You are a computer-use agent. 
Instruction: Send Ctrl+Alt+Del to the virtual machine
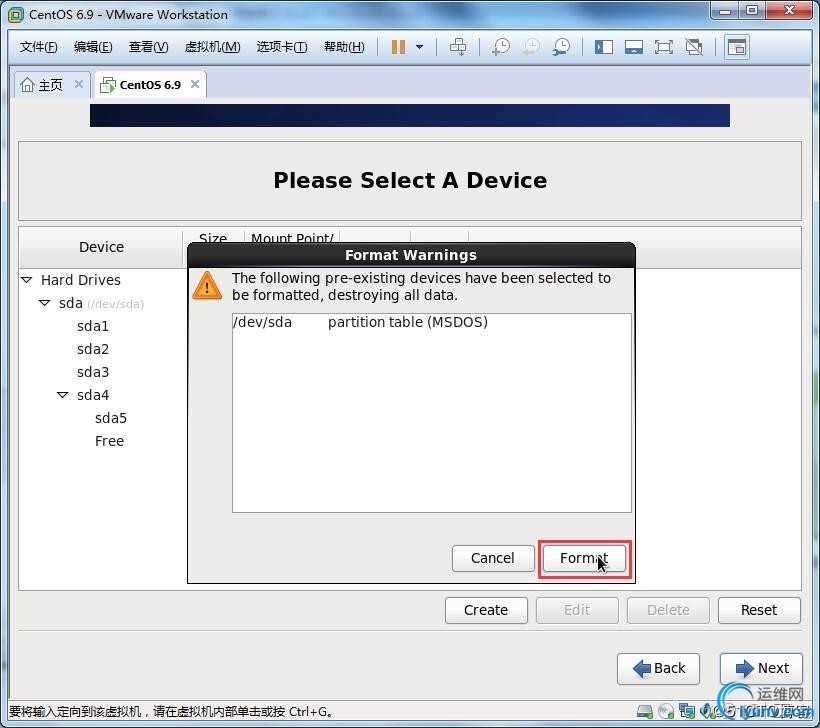tap(458, 47)
